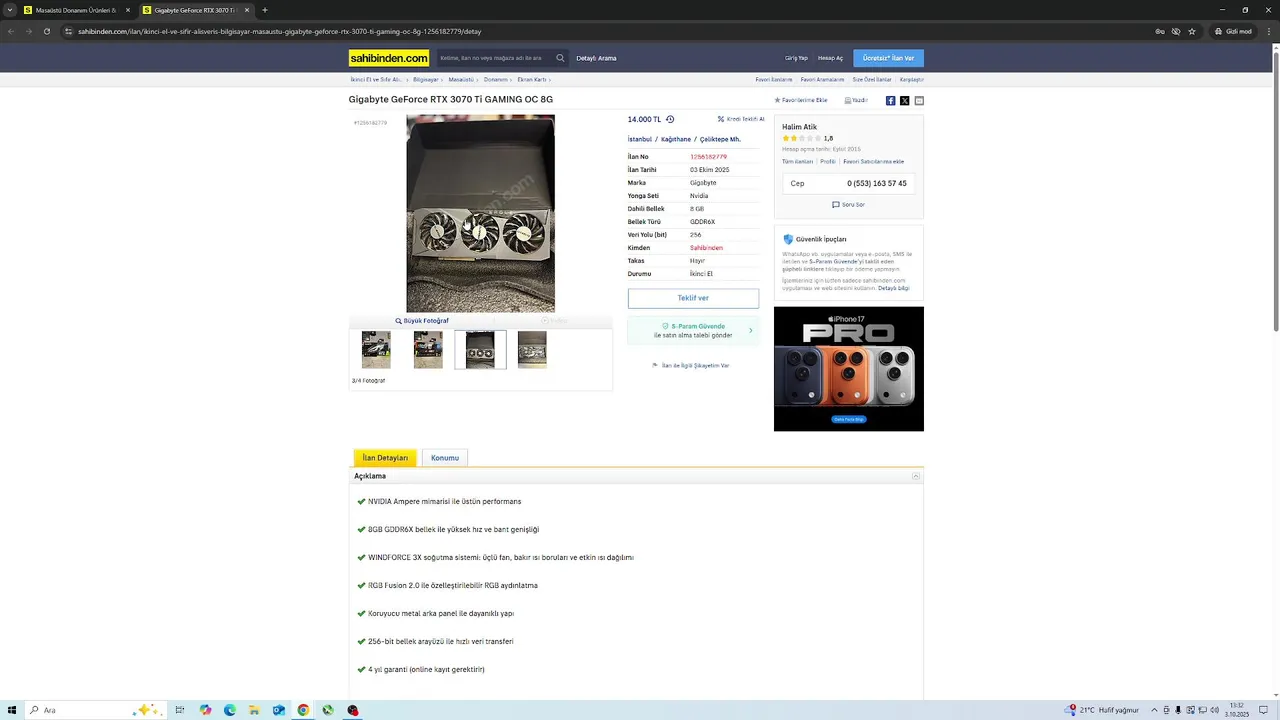Switch to Masaüstü Donanım browser tab
The image size is (1280, 720).
click(x=75, y=10)
